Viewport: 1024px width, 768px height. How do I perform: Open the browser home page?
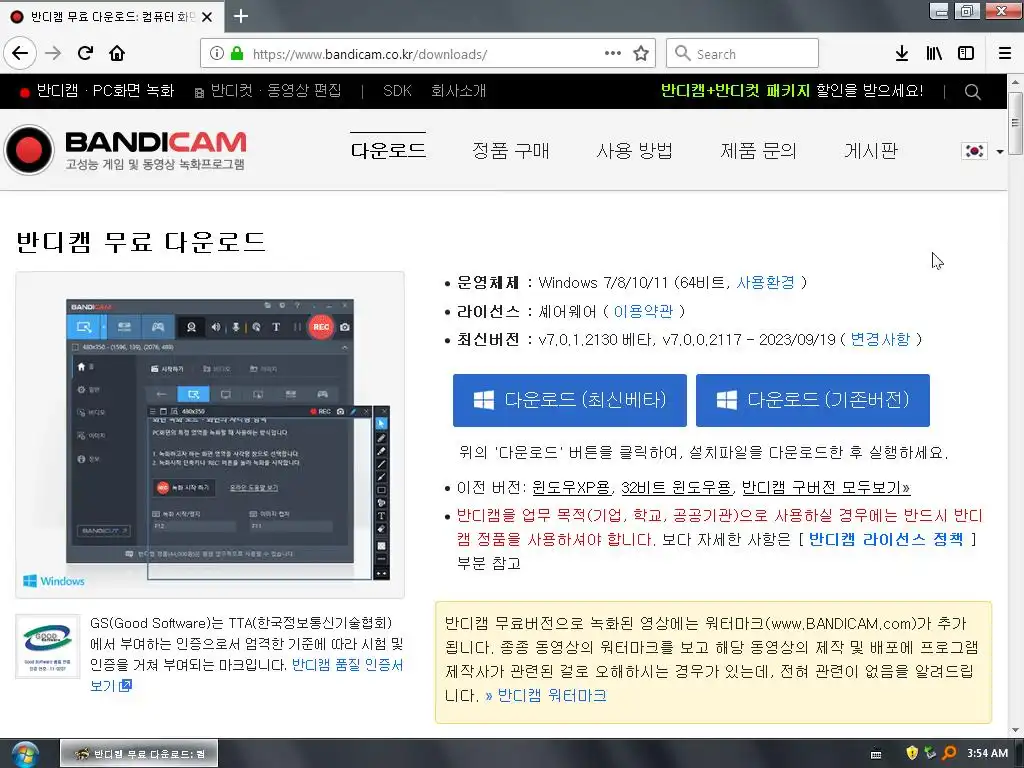coord(117,54)
